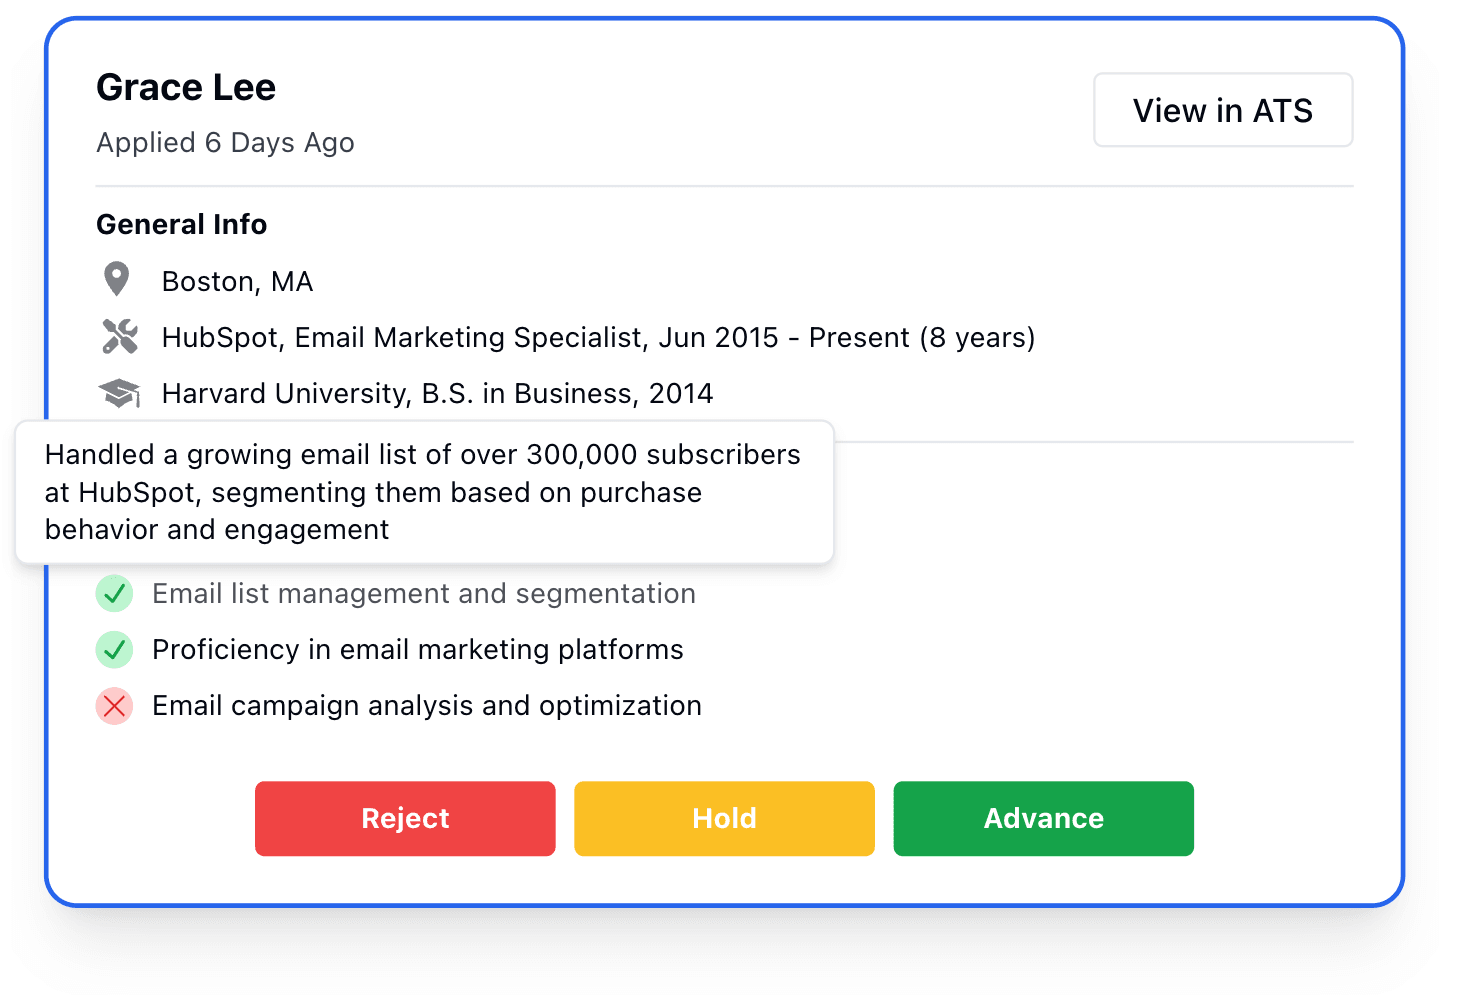Click Harvard University B.S. in Business line
Screen dimensions: 1457x995
click(x=437, y=394)
